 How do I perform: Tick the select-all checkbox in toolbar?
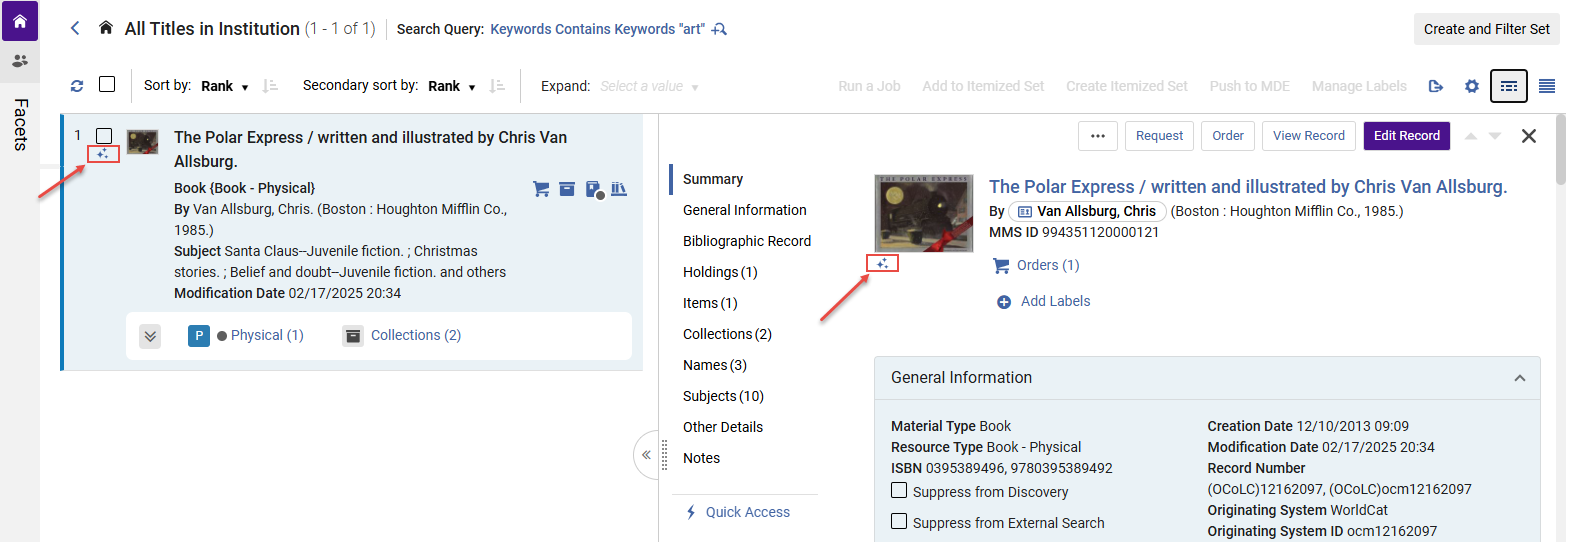107,84
